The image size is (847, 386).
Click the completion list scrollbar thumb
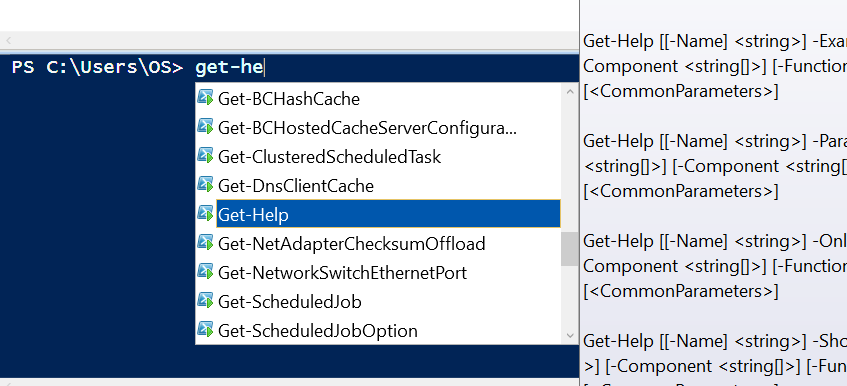(570, 249)
